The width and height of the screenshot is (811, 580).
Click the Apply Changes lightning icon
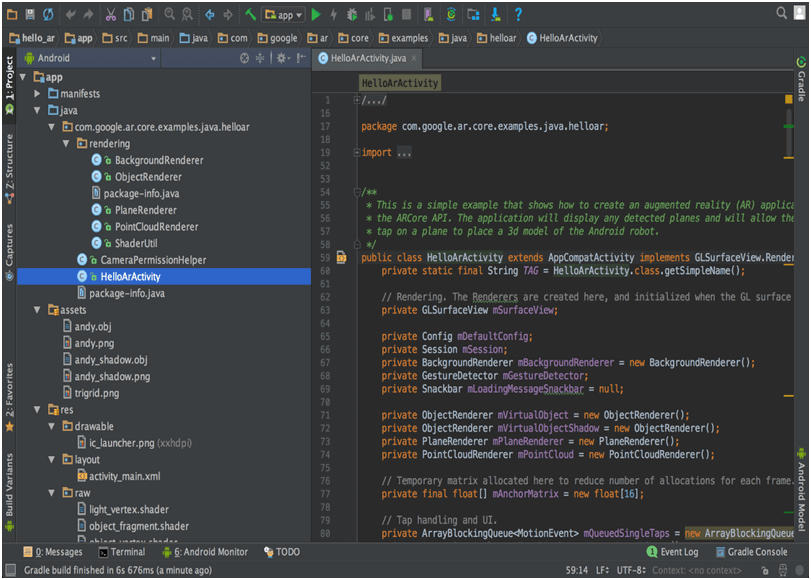[x=334, y=14]
